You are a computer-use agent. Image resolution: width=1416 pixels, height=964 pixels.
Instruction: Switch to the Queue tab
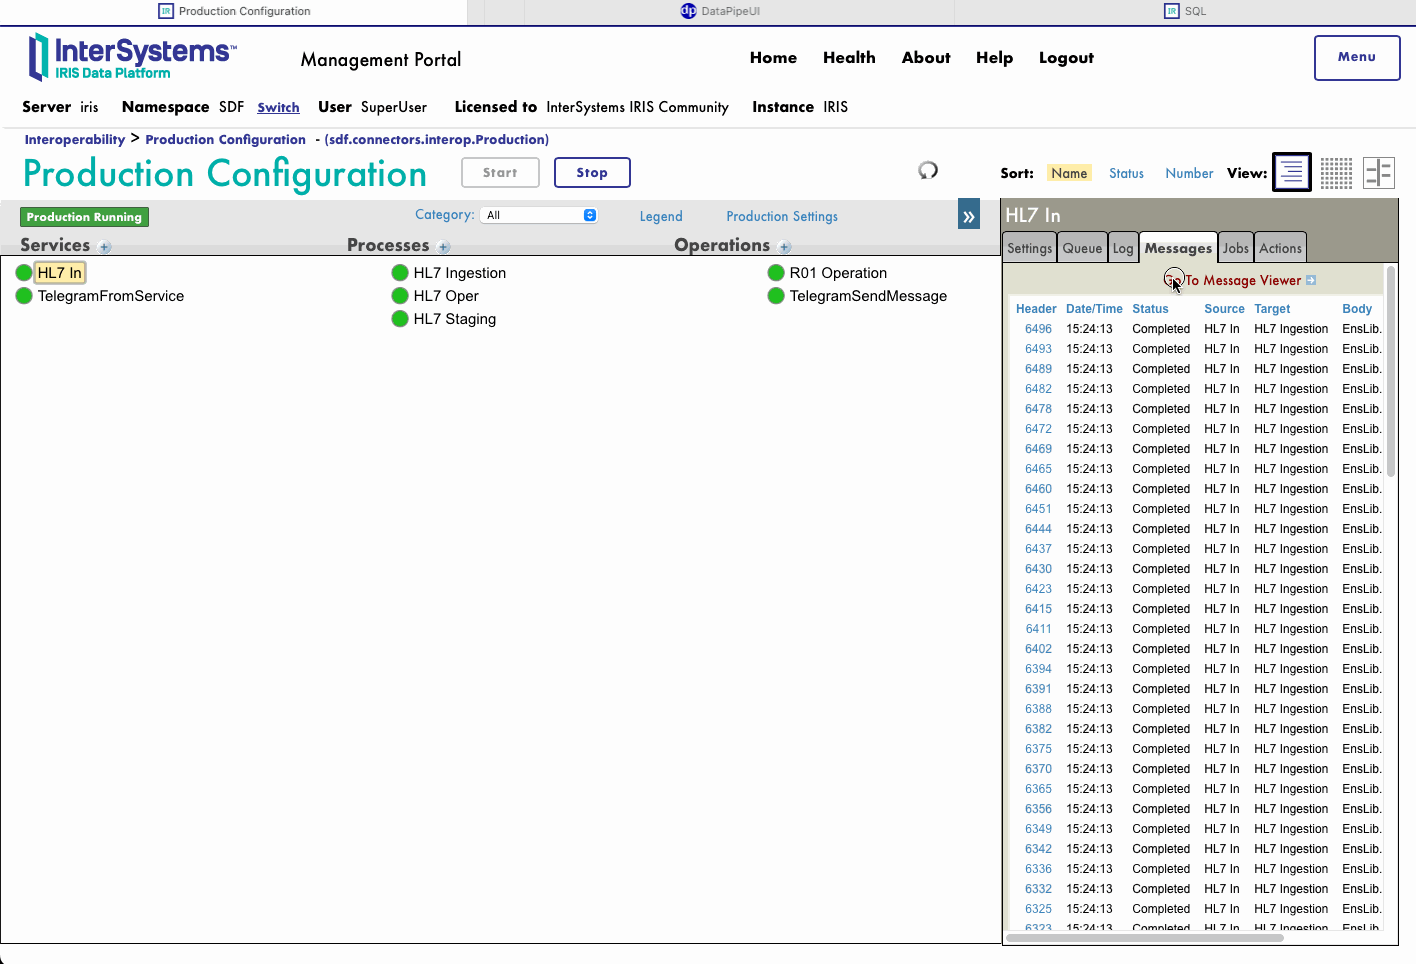click(x=1082, y=248)
